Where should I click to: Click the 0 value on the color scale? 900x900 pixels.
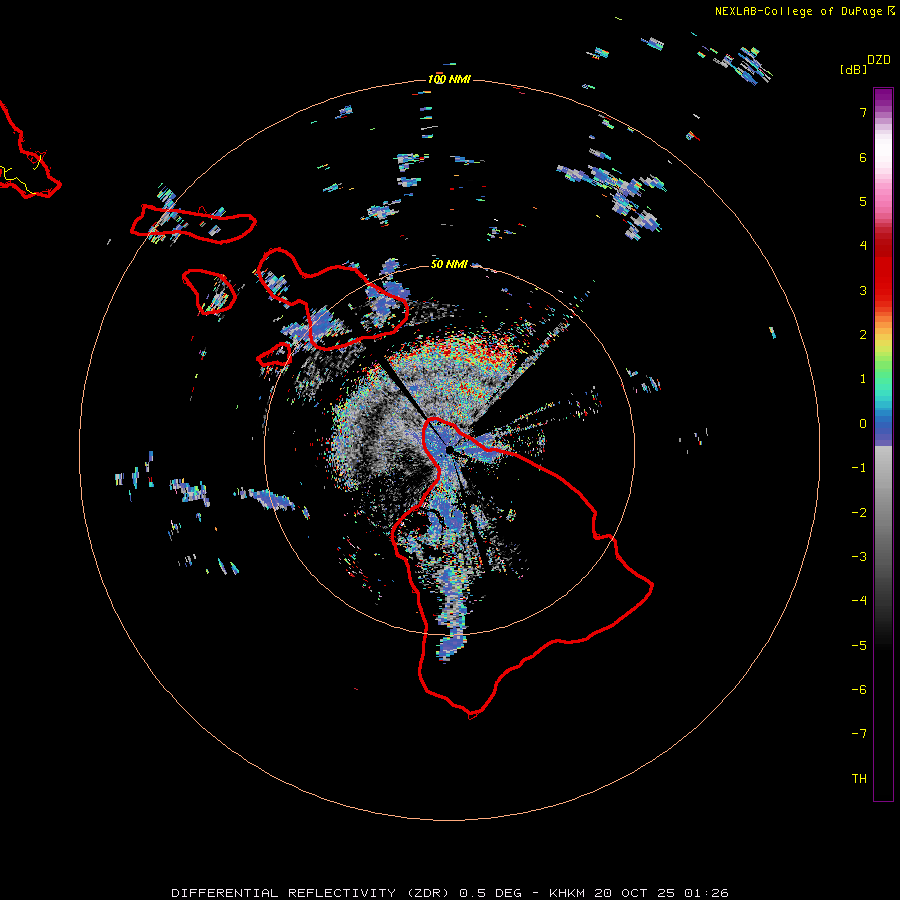tap(863, 424)
